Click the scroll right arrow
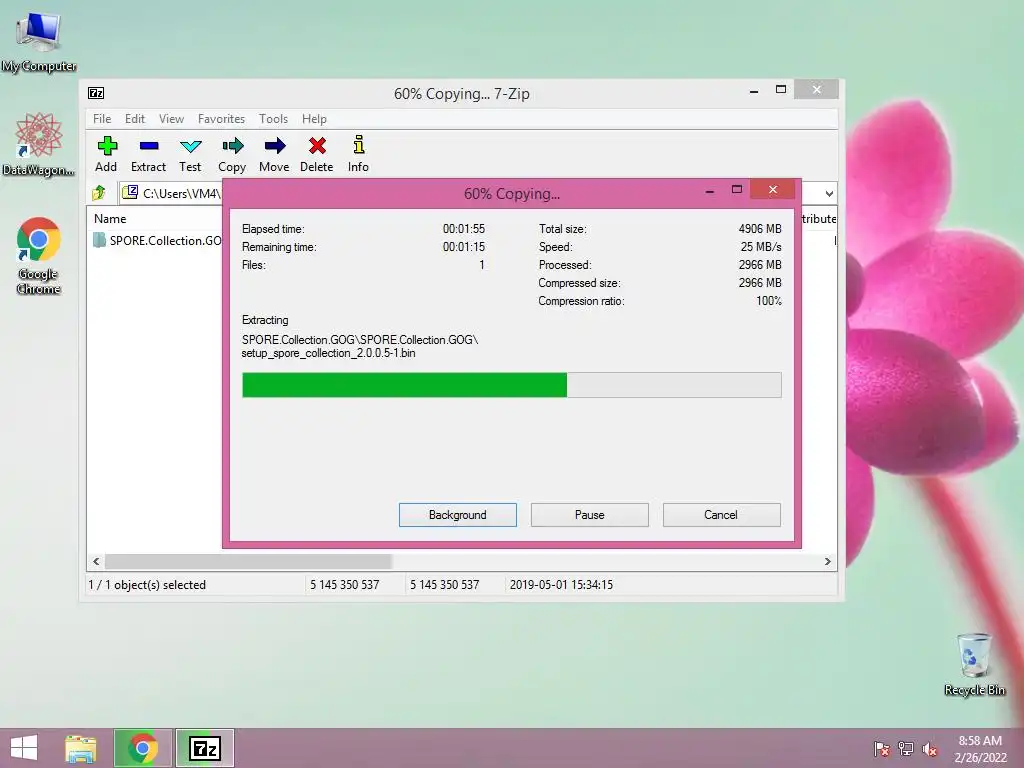Screen dimensions: 1024x768 pos(827,561)
